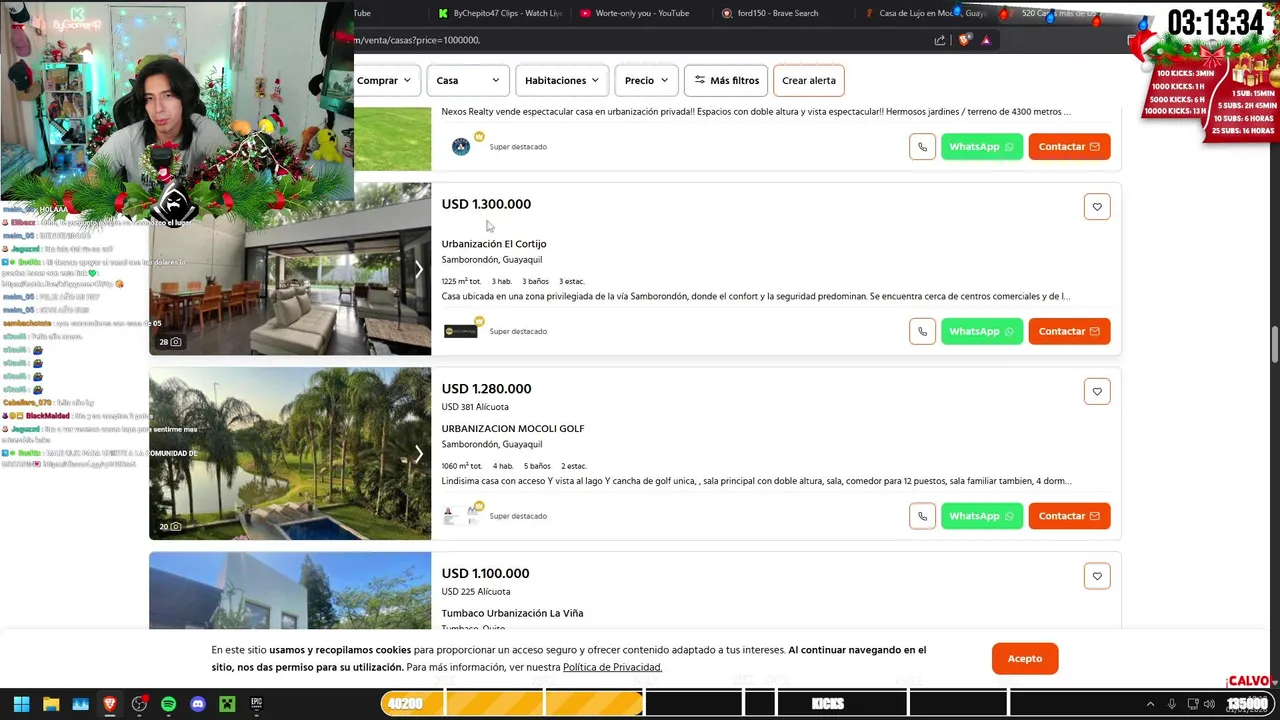Viewport: 1280px width, 720px height.
Task: Open Brave Rewards triangle icon
Action: [986, 40]
